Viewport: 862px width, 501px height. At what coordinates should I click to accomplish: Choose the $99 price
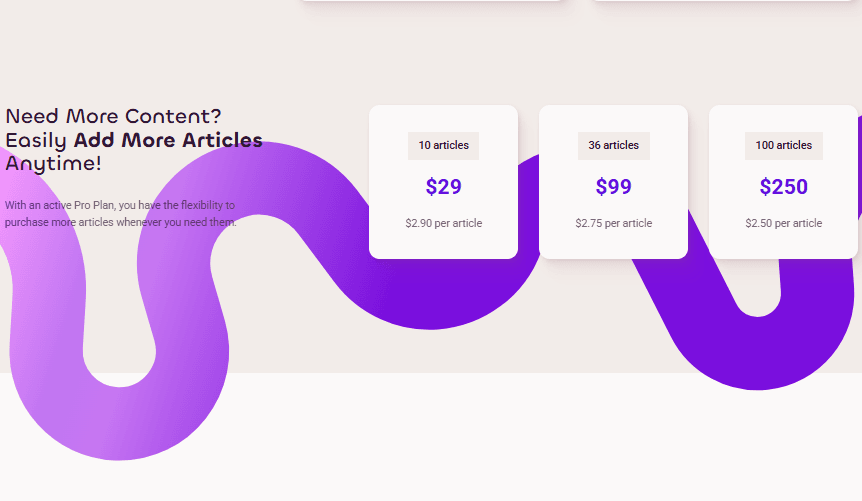pyautogui.click(x=613, y=187)
